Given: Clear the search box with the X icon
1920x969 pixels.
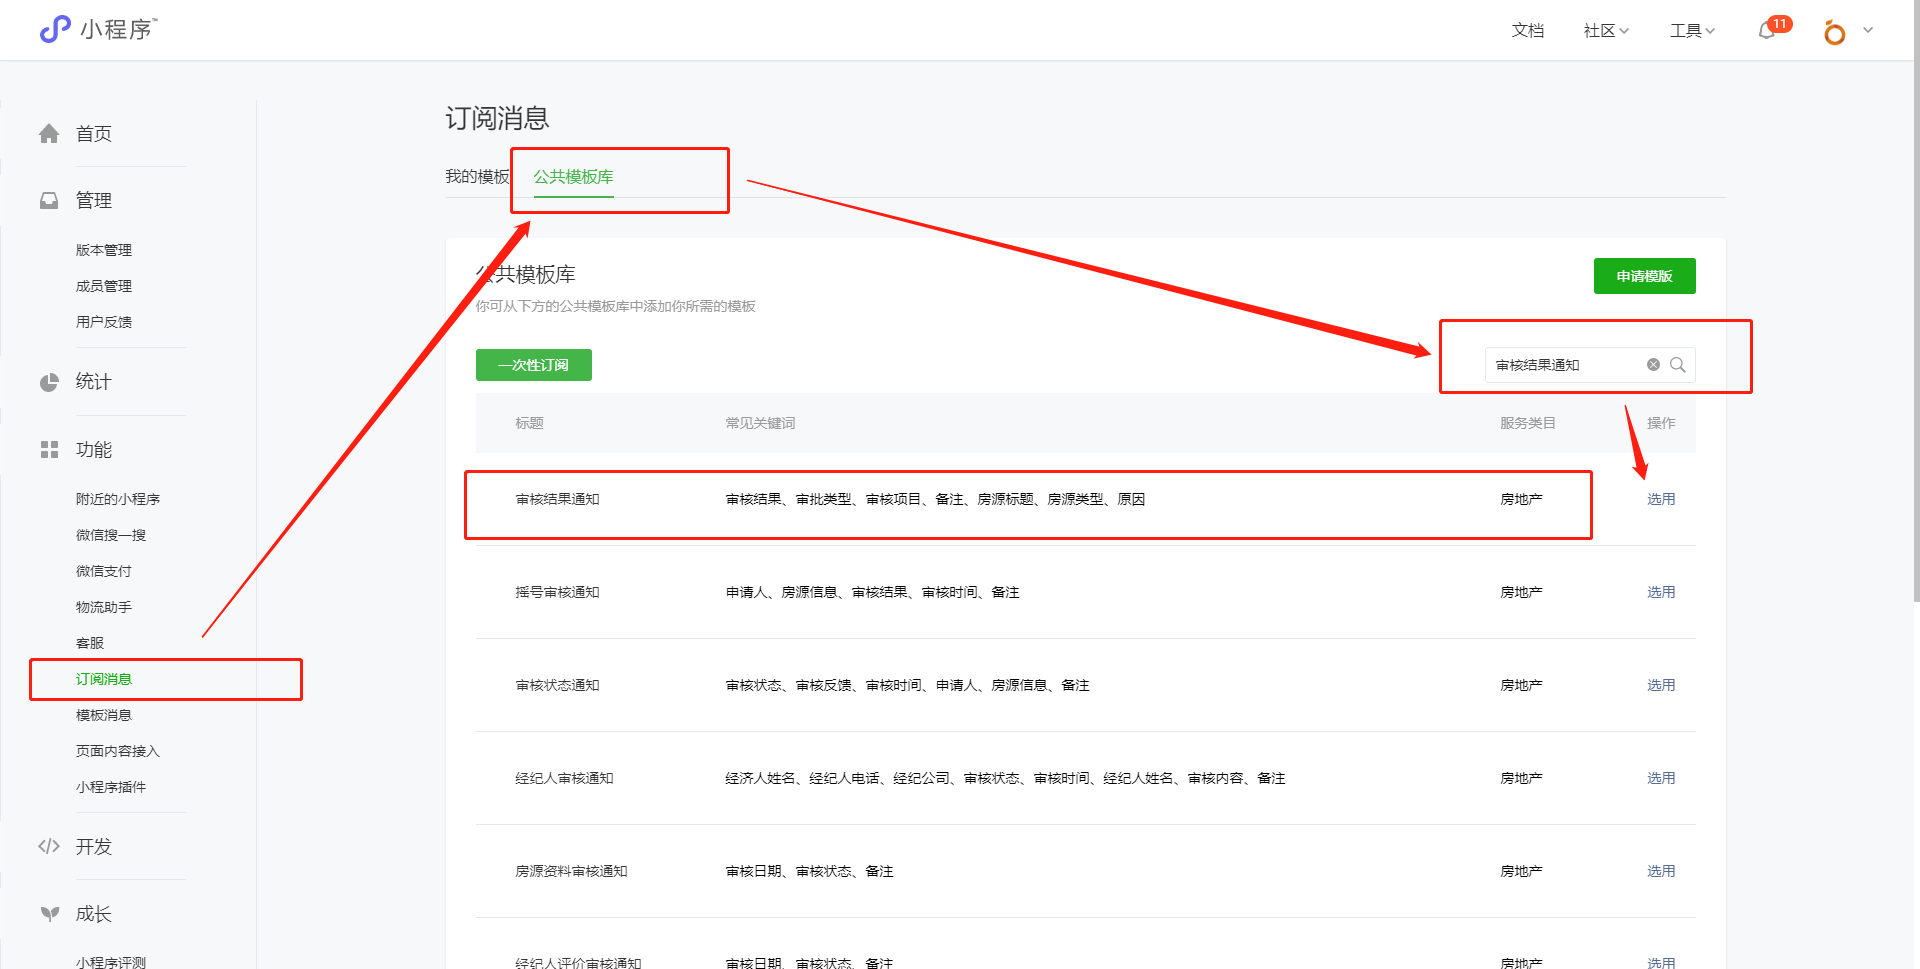Looking at the screenshot, I should tap(1653, 365).
